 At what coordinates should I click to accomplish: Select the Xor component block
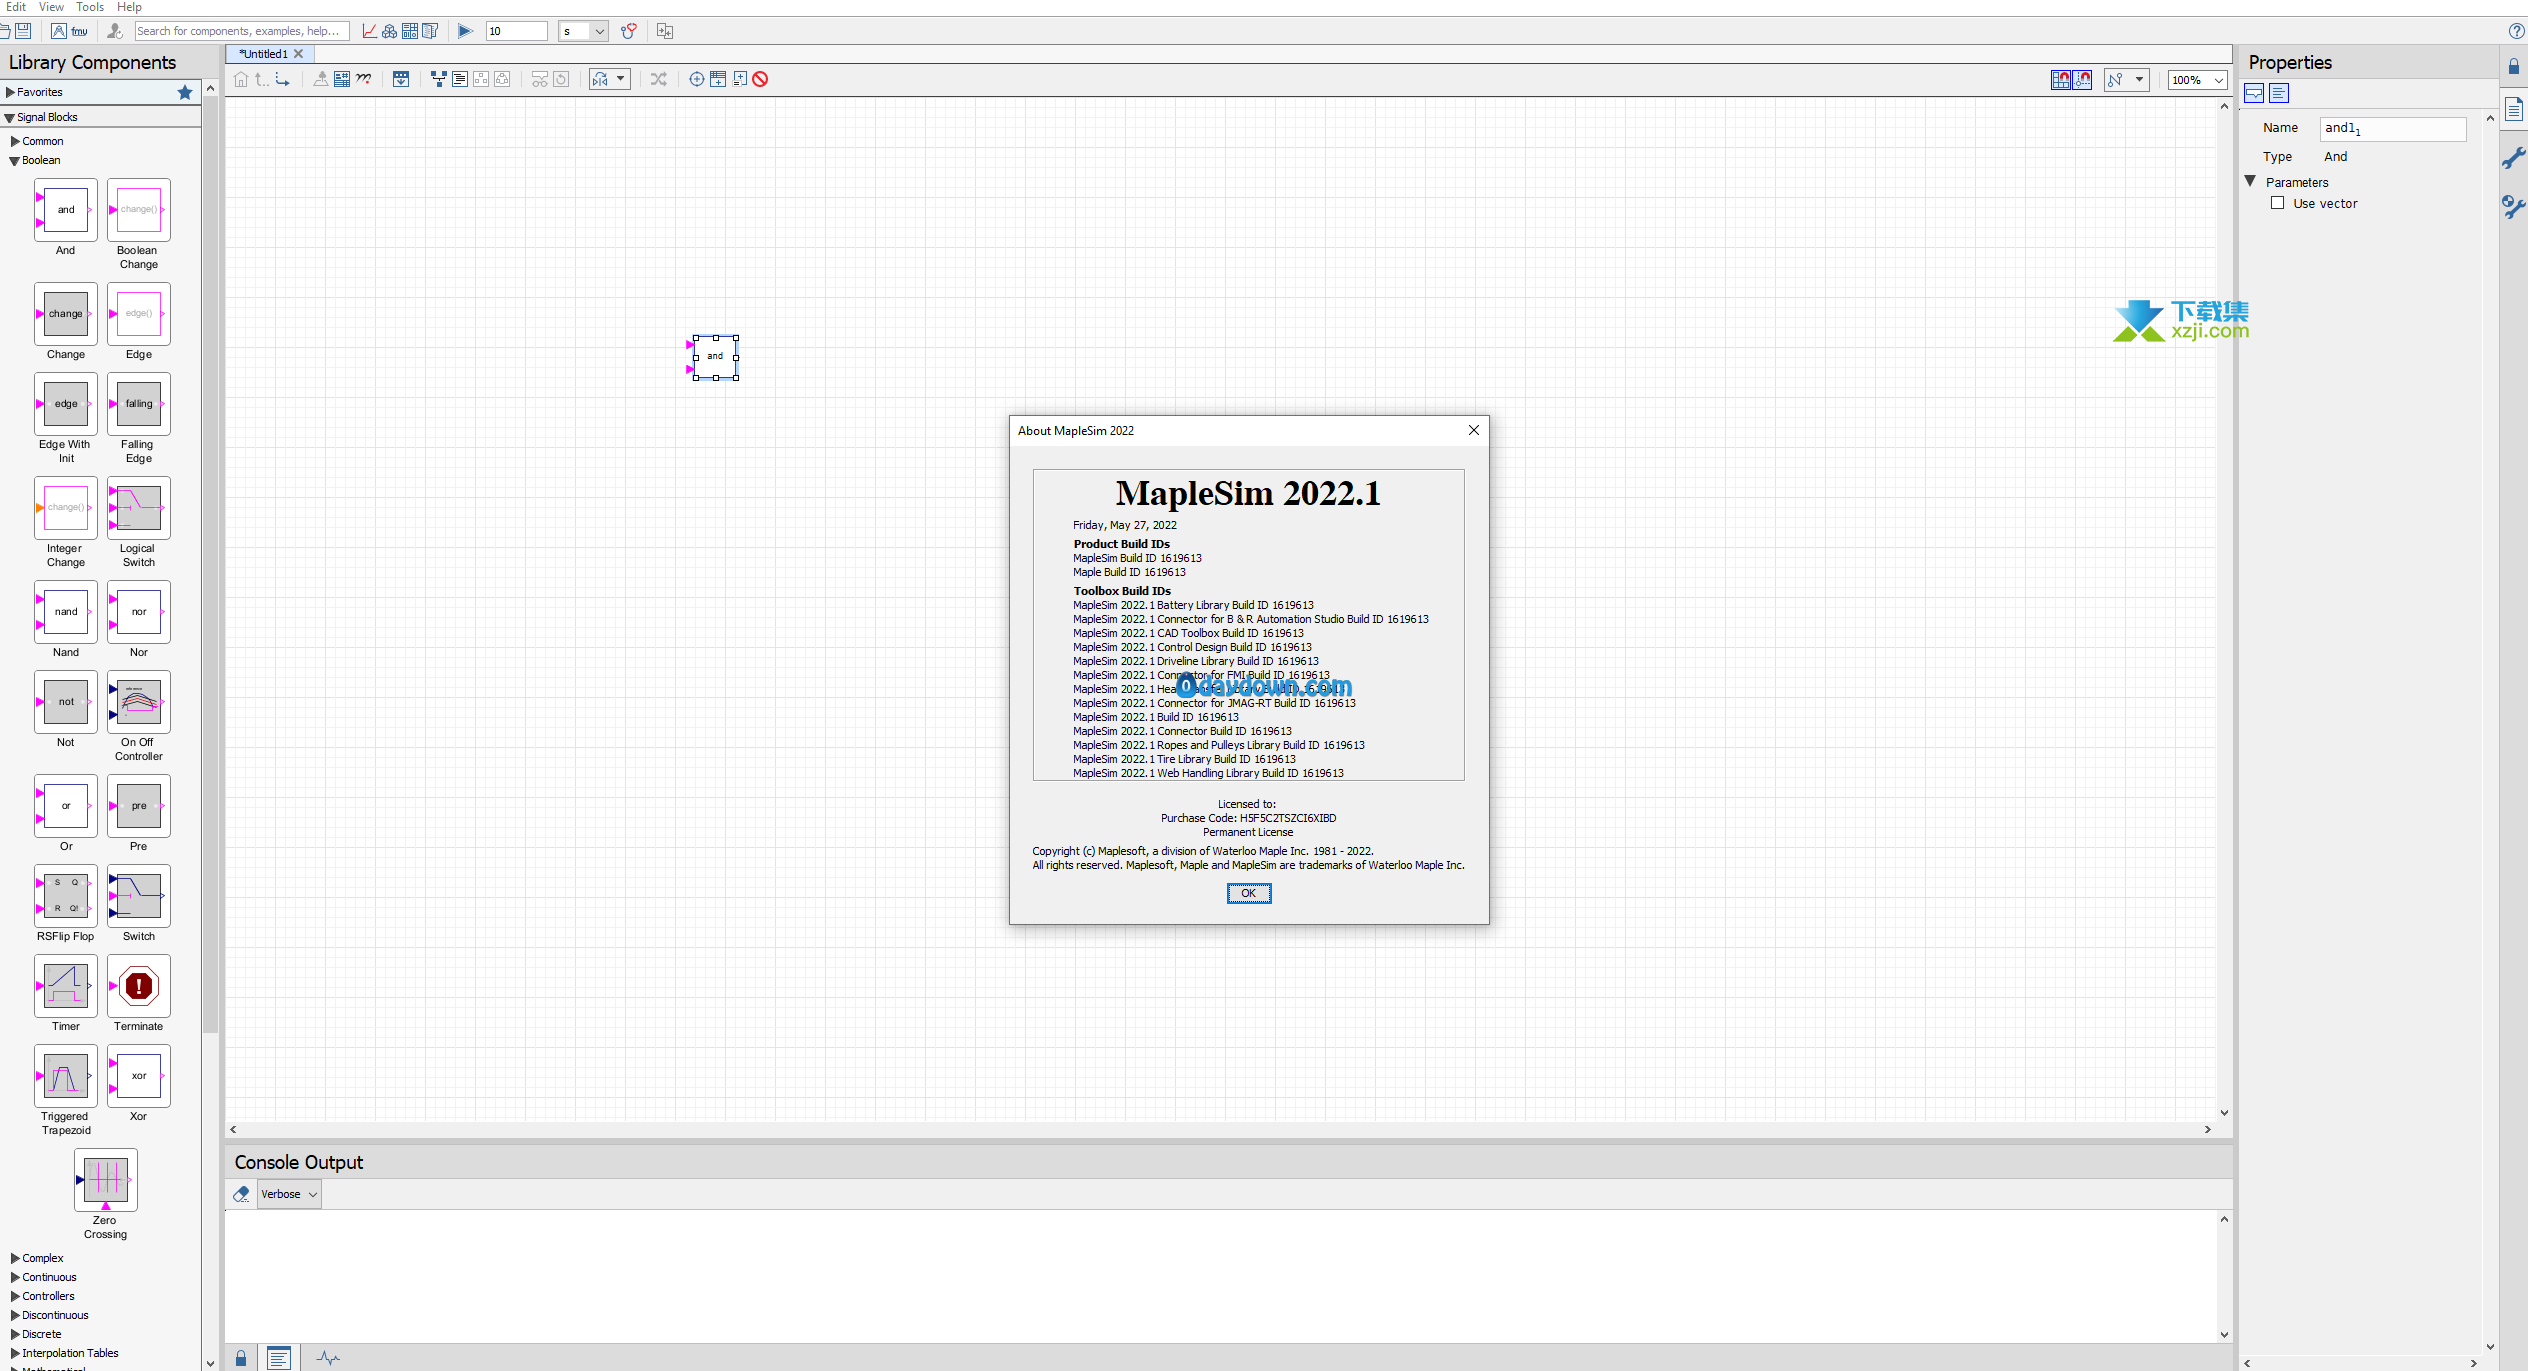139,1076
